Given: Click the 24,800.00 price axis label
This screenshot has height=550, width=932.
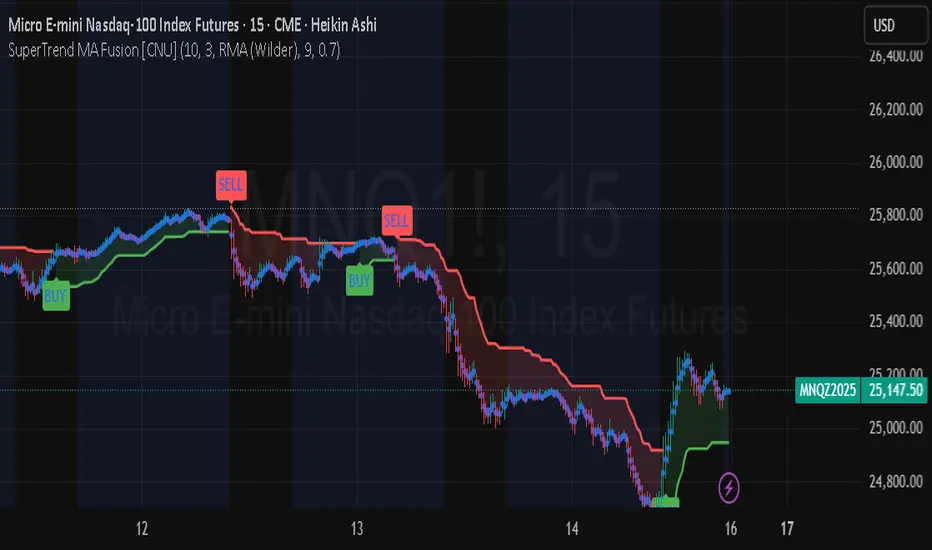Looking at the screenshot, I should (x=896, y=480).
